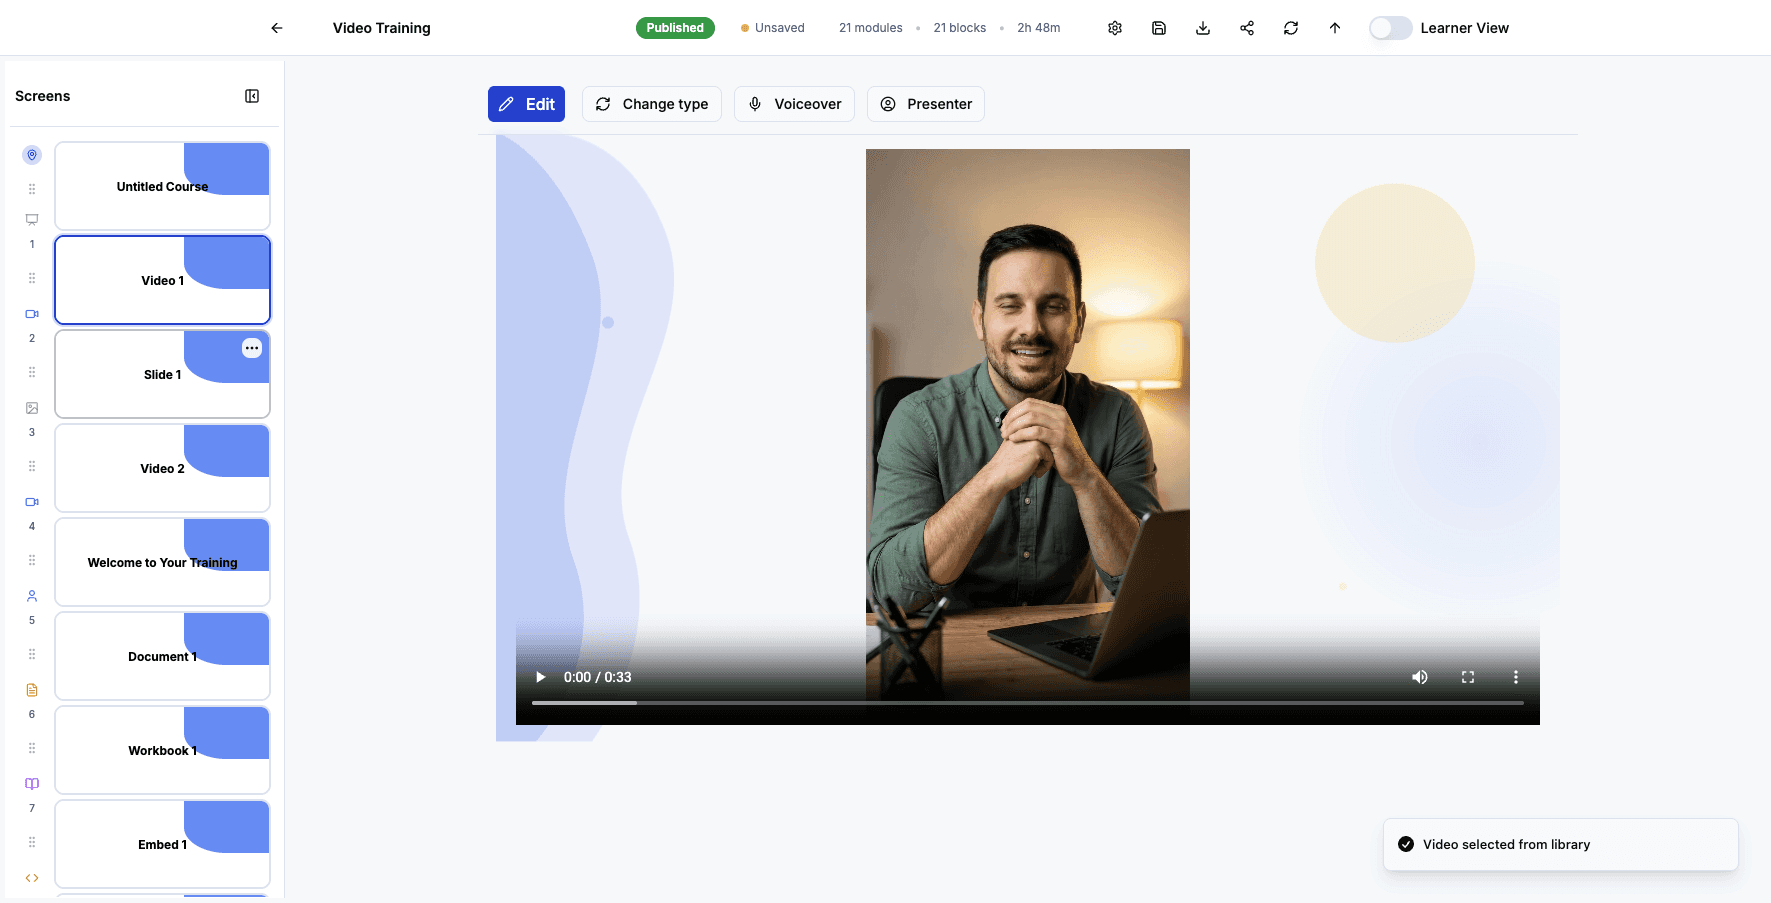Viewport: 1771px width, 903px height.
Task: Open the Slide 1 options menu
Action: (251, 348)
